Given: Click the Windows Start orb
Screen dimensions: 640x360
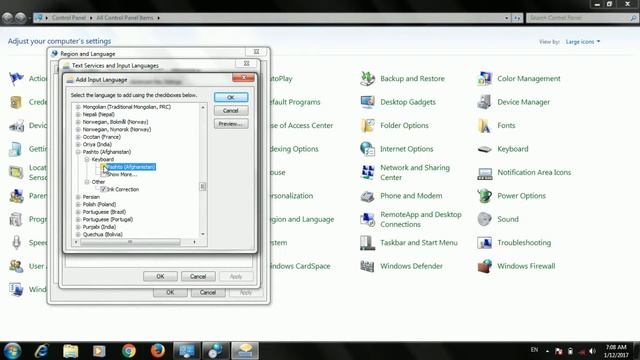Looking at the screenshot, I should [12, 351].
